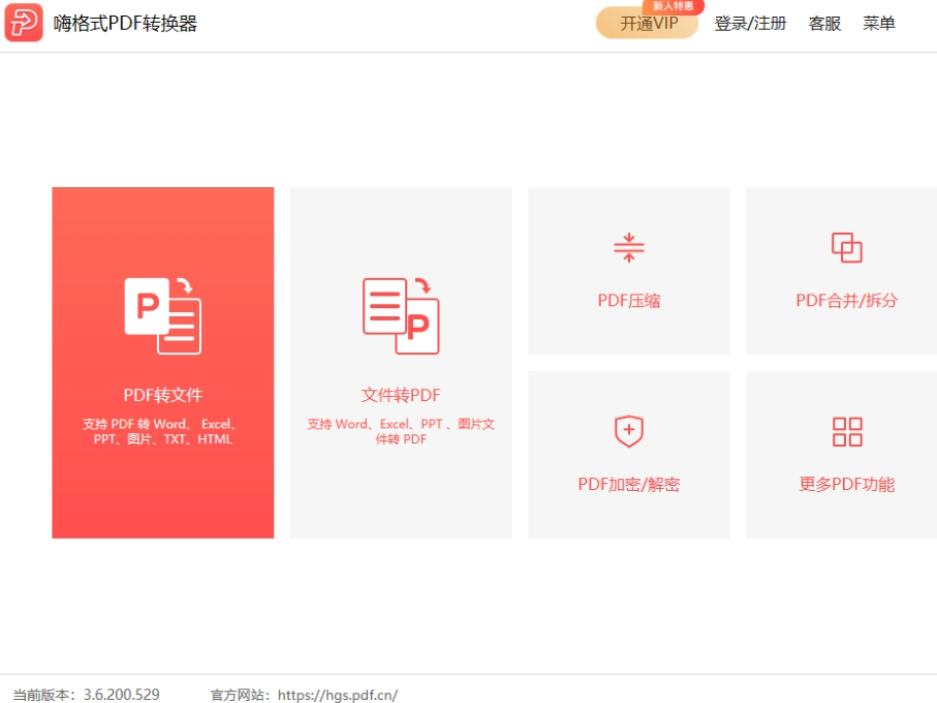Click the 文件转PDF title text
The height and width of the screenshot is (703, 937).
[x=401, y=395]
